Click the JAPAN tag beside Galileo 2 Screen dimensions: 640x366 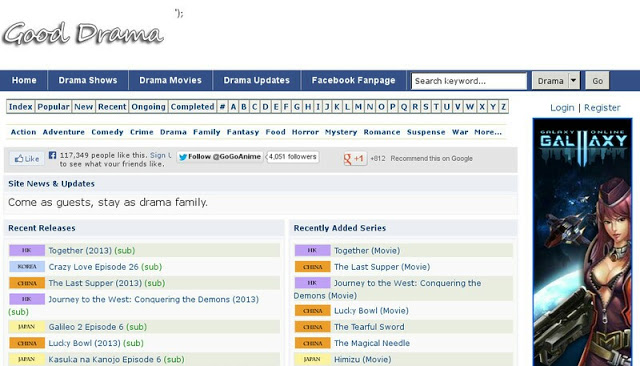27,326
